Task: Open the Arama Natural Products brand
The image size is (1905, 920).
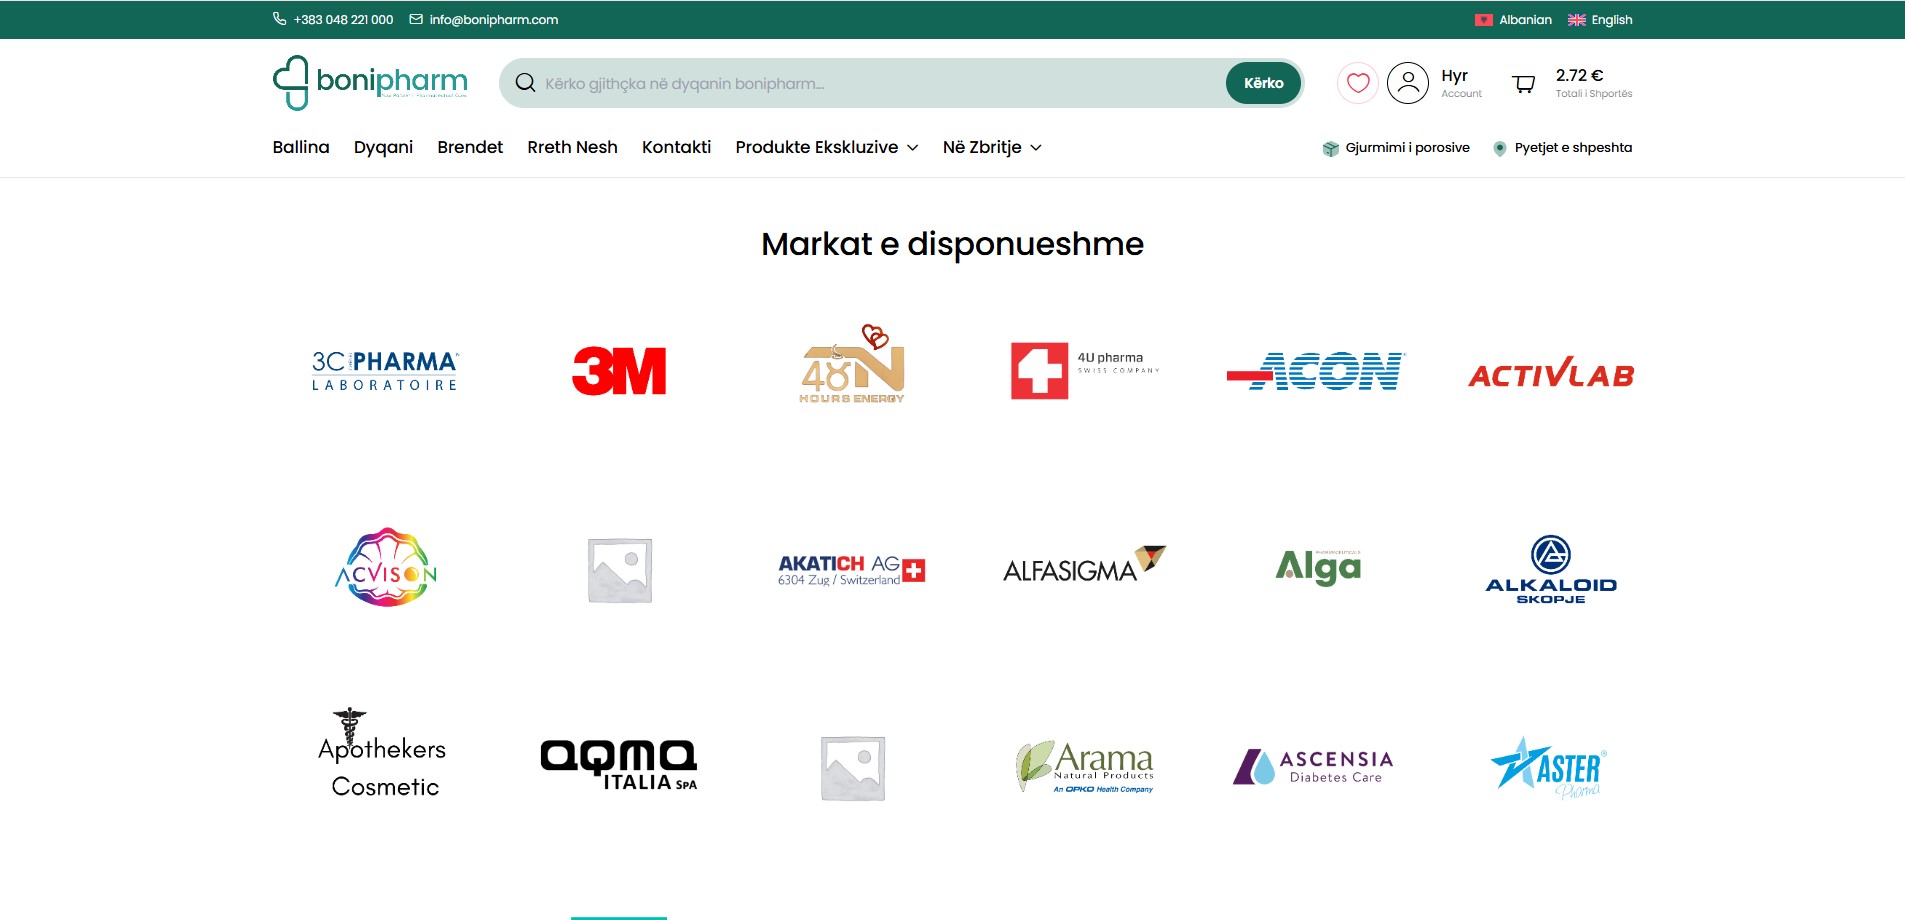Action: click(1085, 767)
